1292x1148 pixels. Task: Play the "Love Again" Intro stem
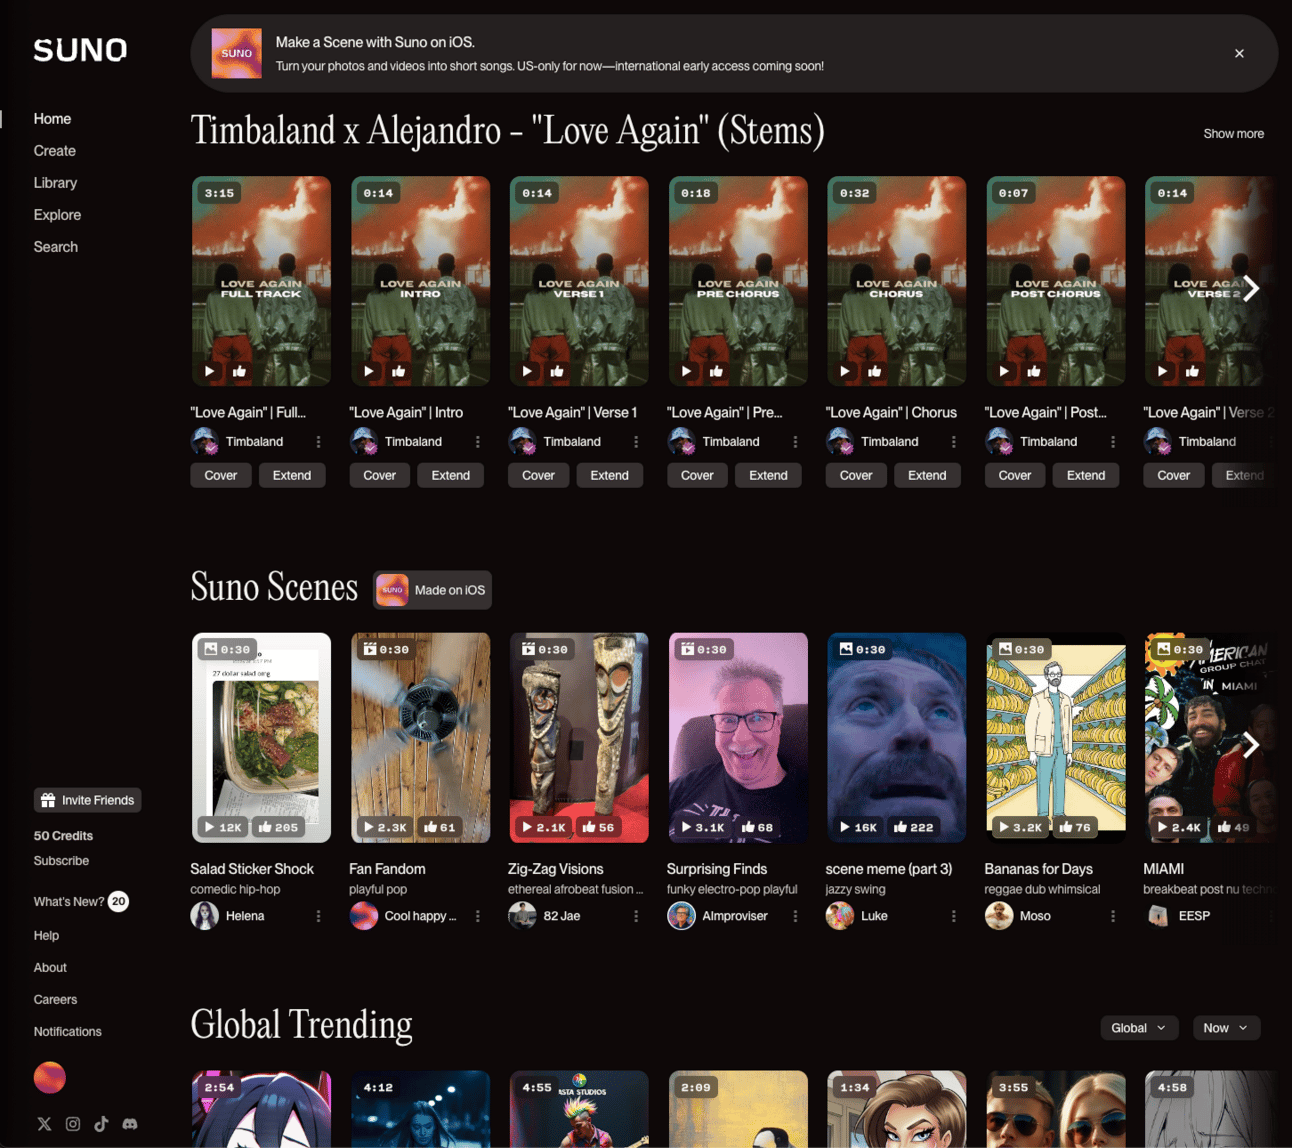click(369, 371)
